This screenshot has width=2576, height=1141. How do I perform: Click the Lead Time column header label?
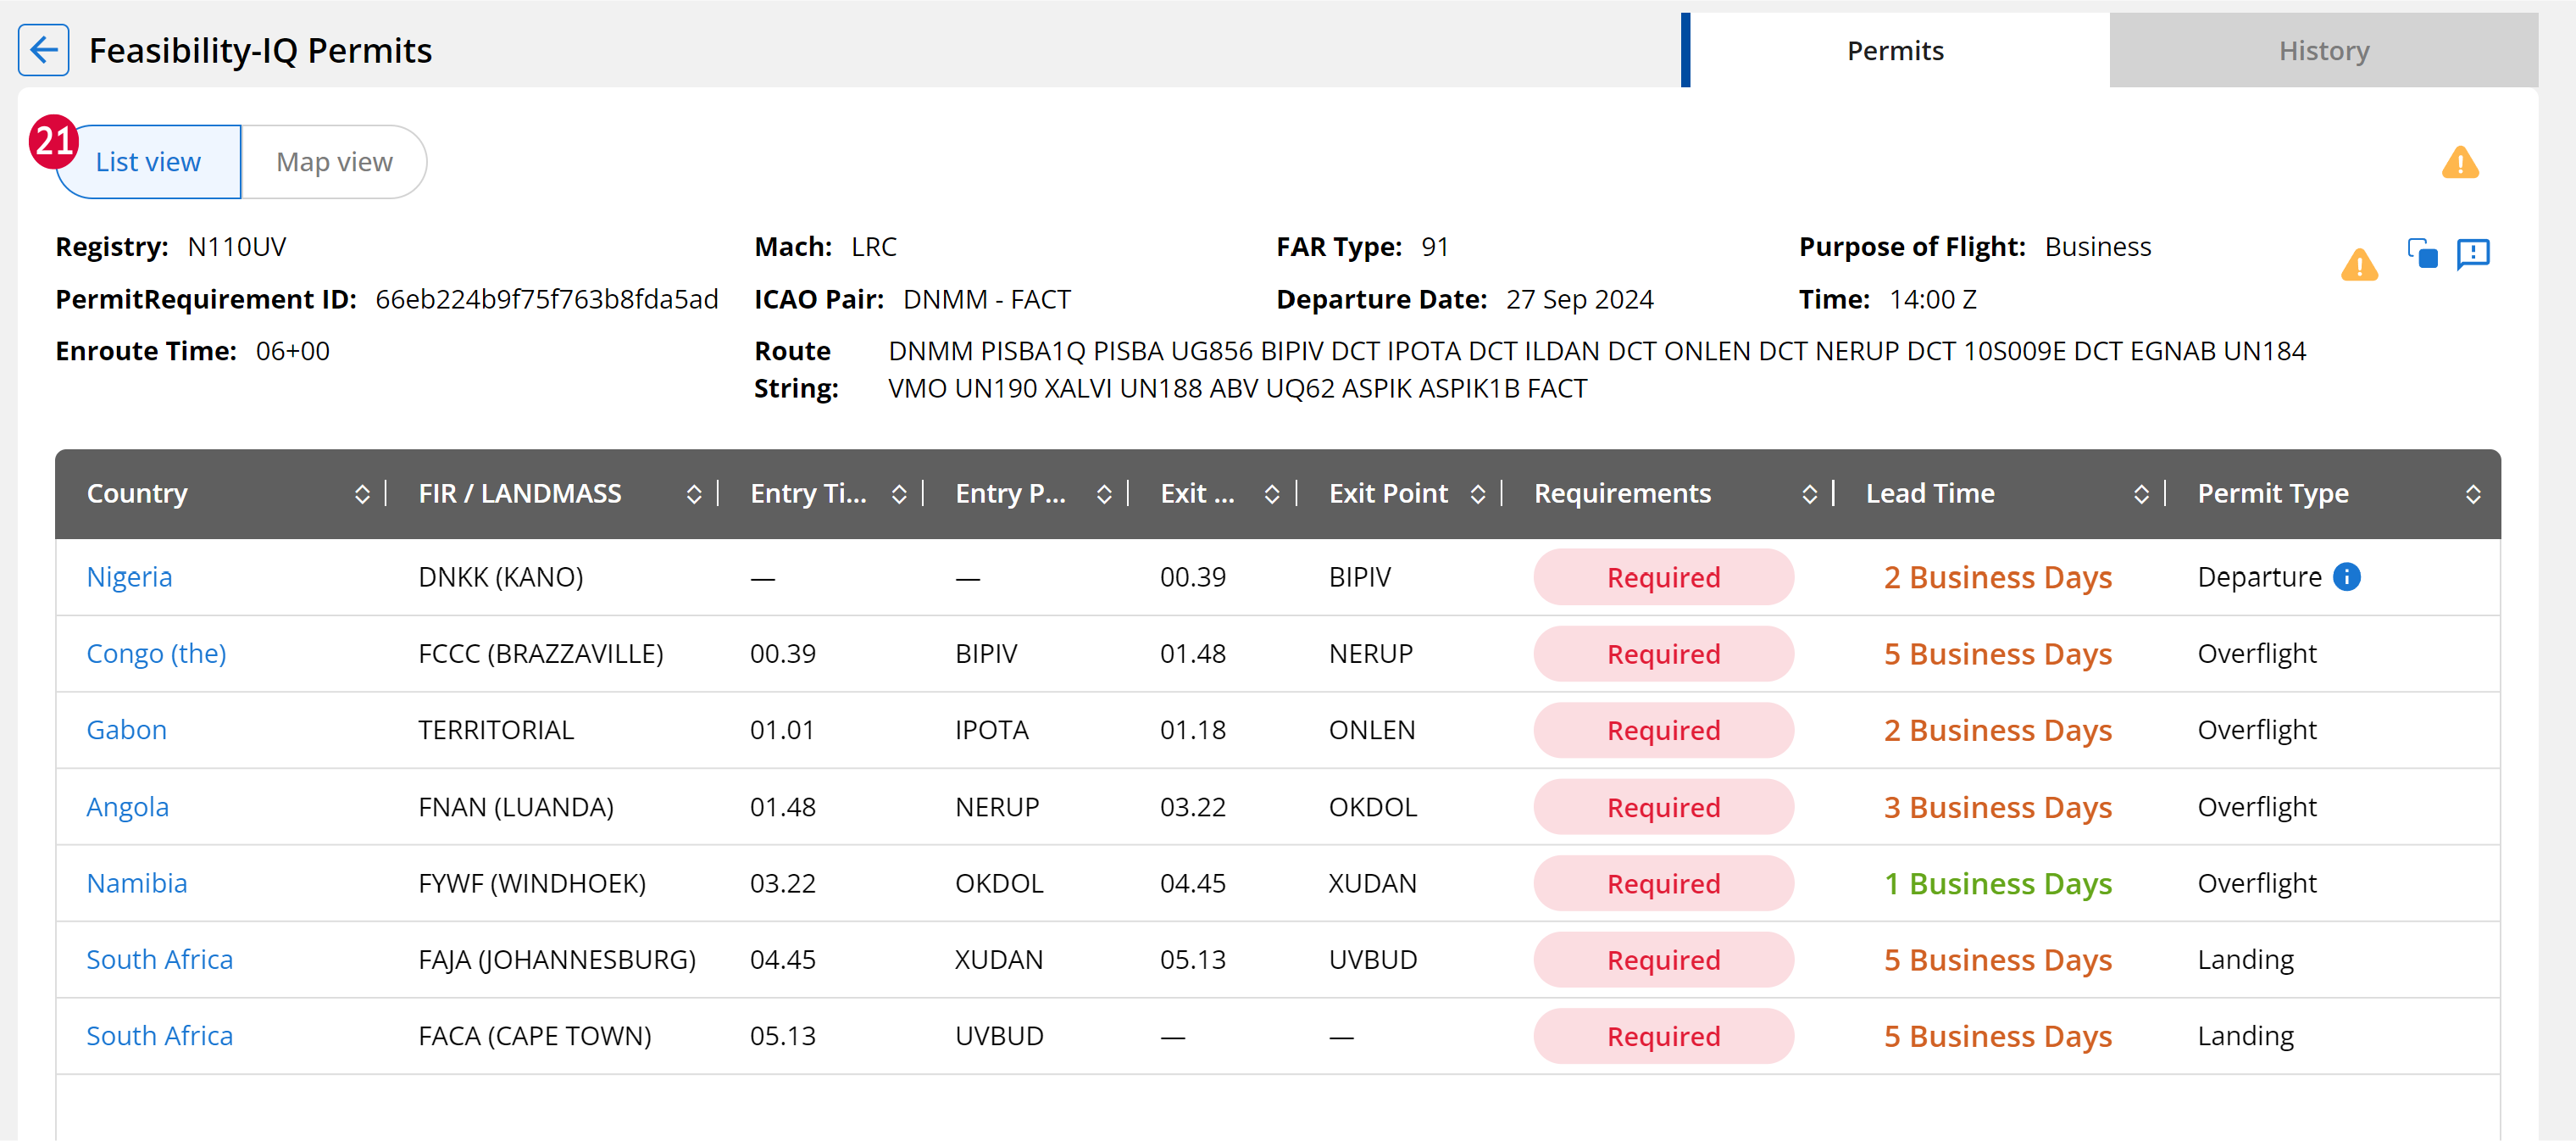[x=1930, y=494]
